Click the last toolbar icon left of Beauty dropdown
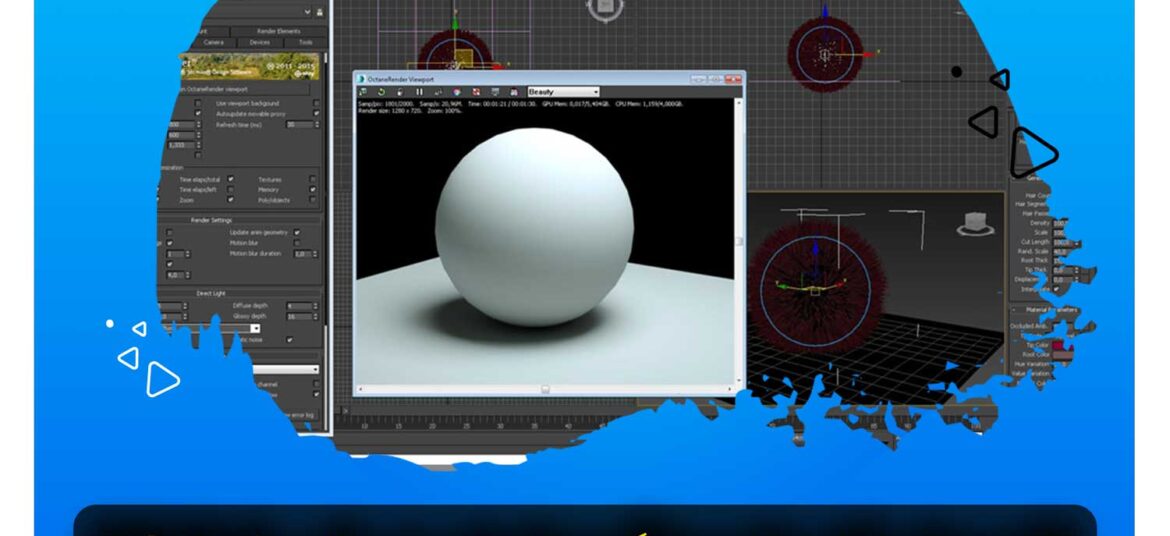The image size is (1170, 536). (x=514, y=92)
